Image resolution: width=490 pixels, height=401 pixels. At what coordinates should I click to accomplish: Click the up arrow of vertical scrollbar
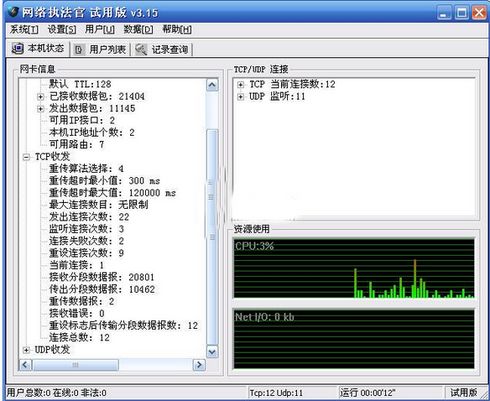click(212, 85)
